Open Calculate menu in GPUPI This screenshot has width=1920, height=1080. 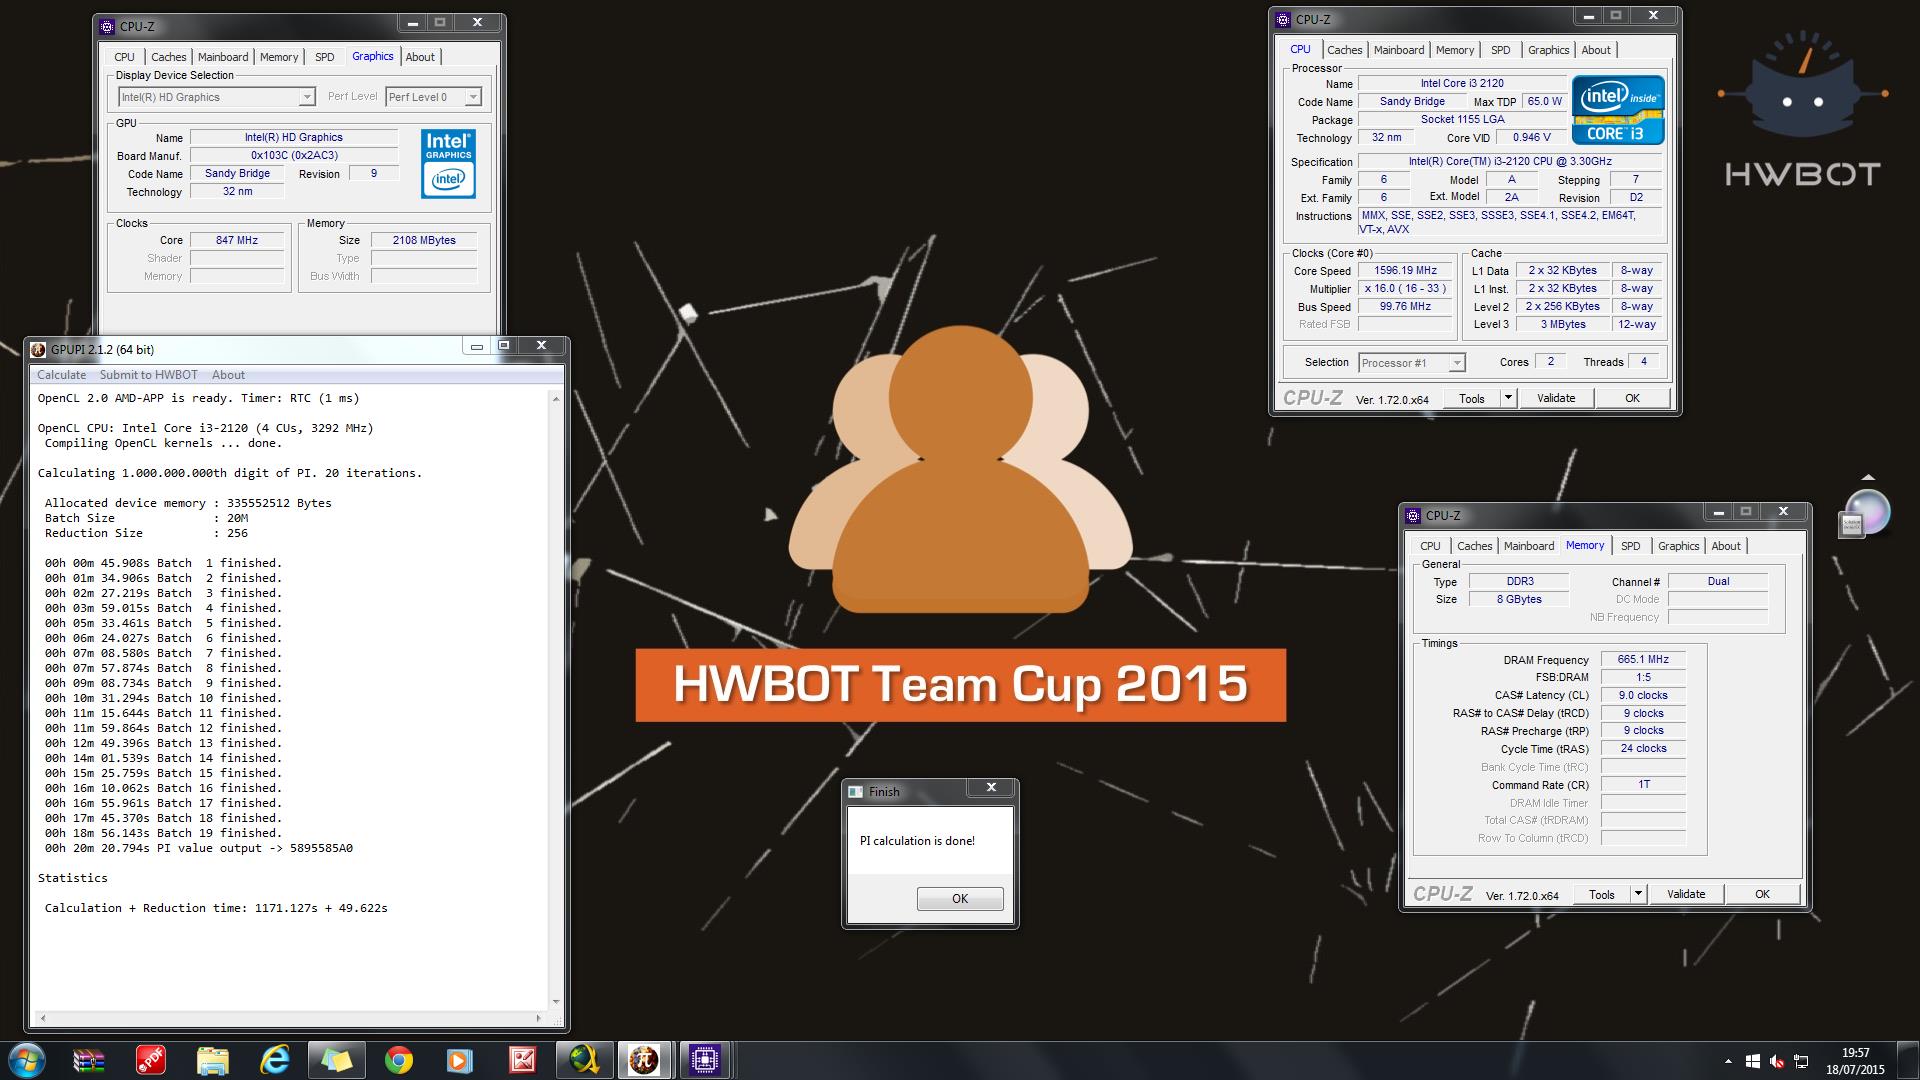(61, 375)
